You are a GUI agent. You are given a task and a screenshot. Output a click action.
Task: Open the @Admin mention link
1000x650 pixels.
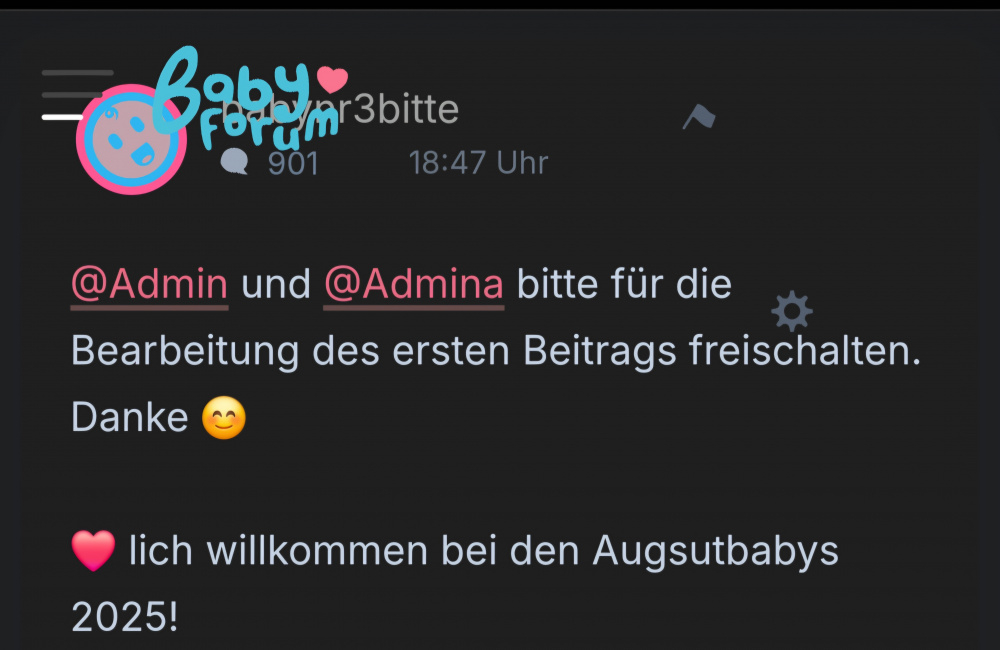click(149, 284)
